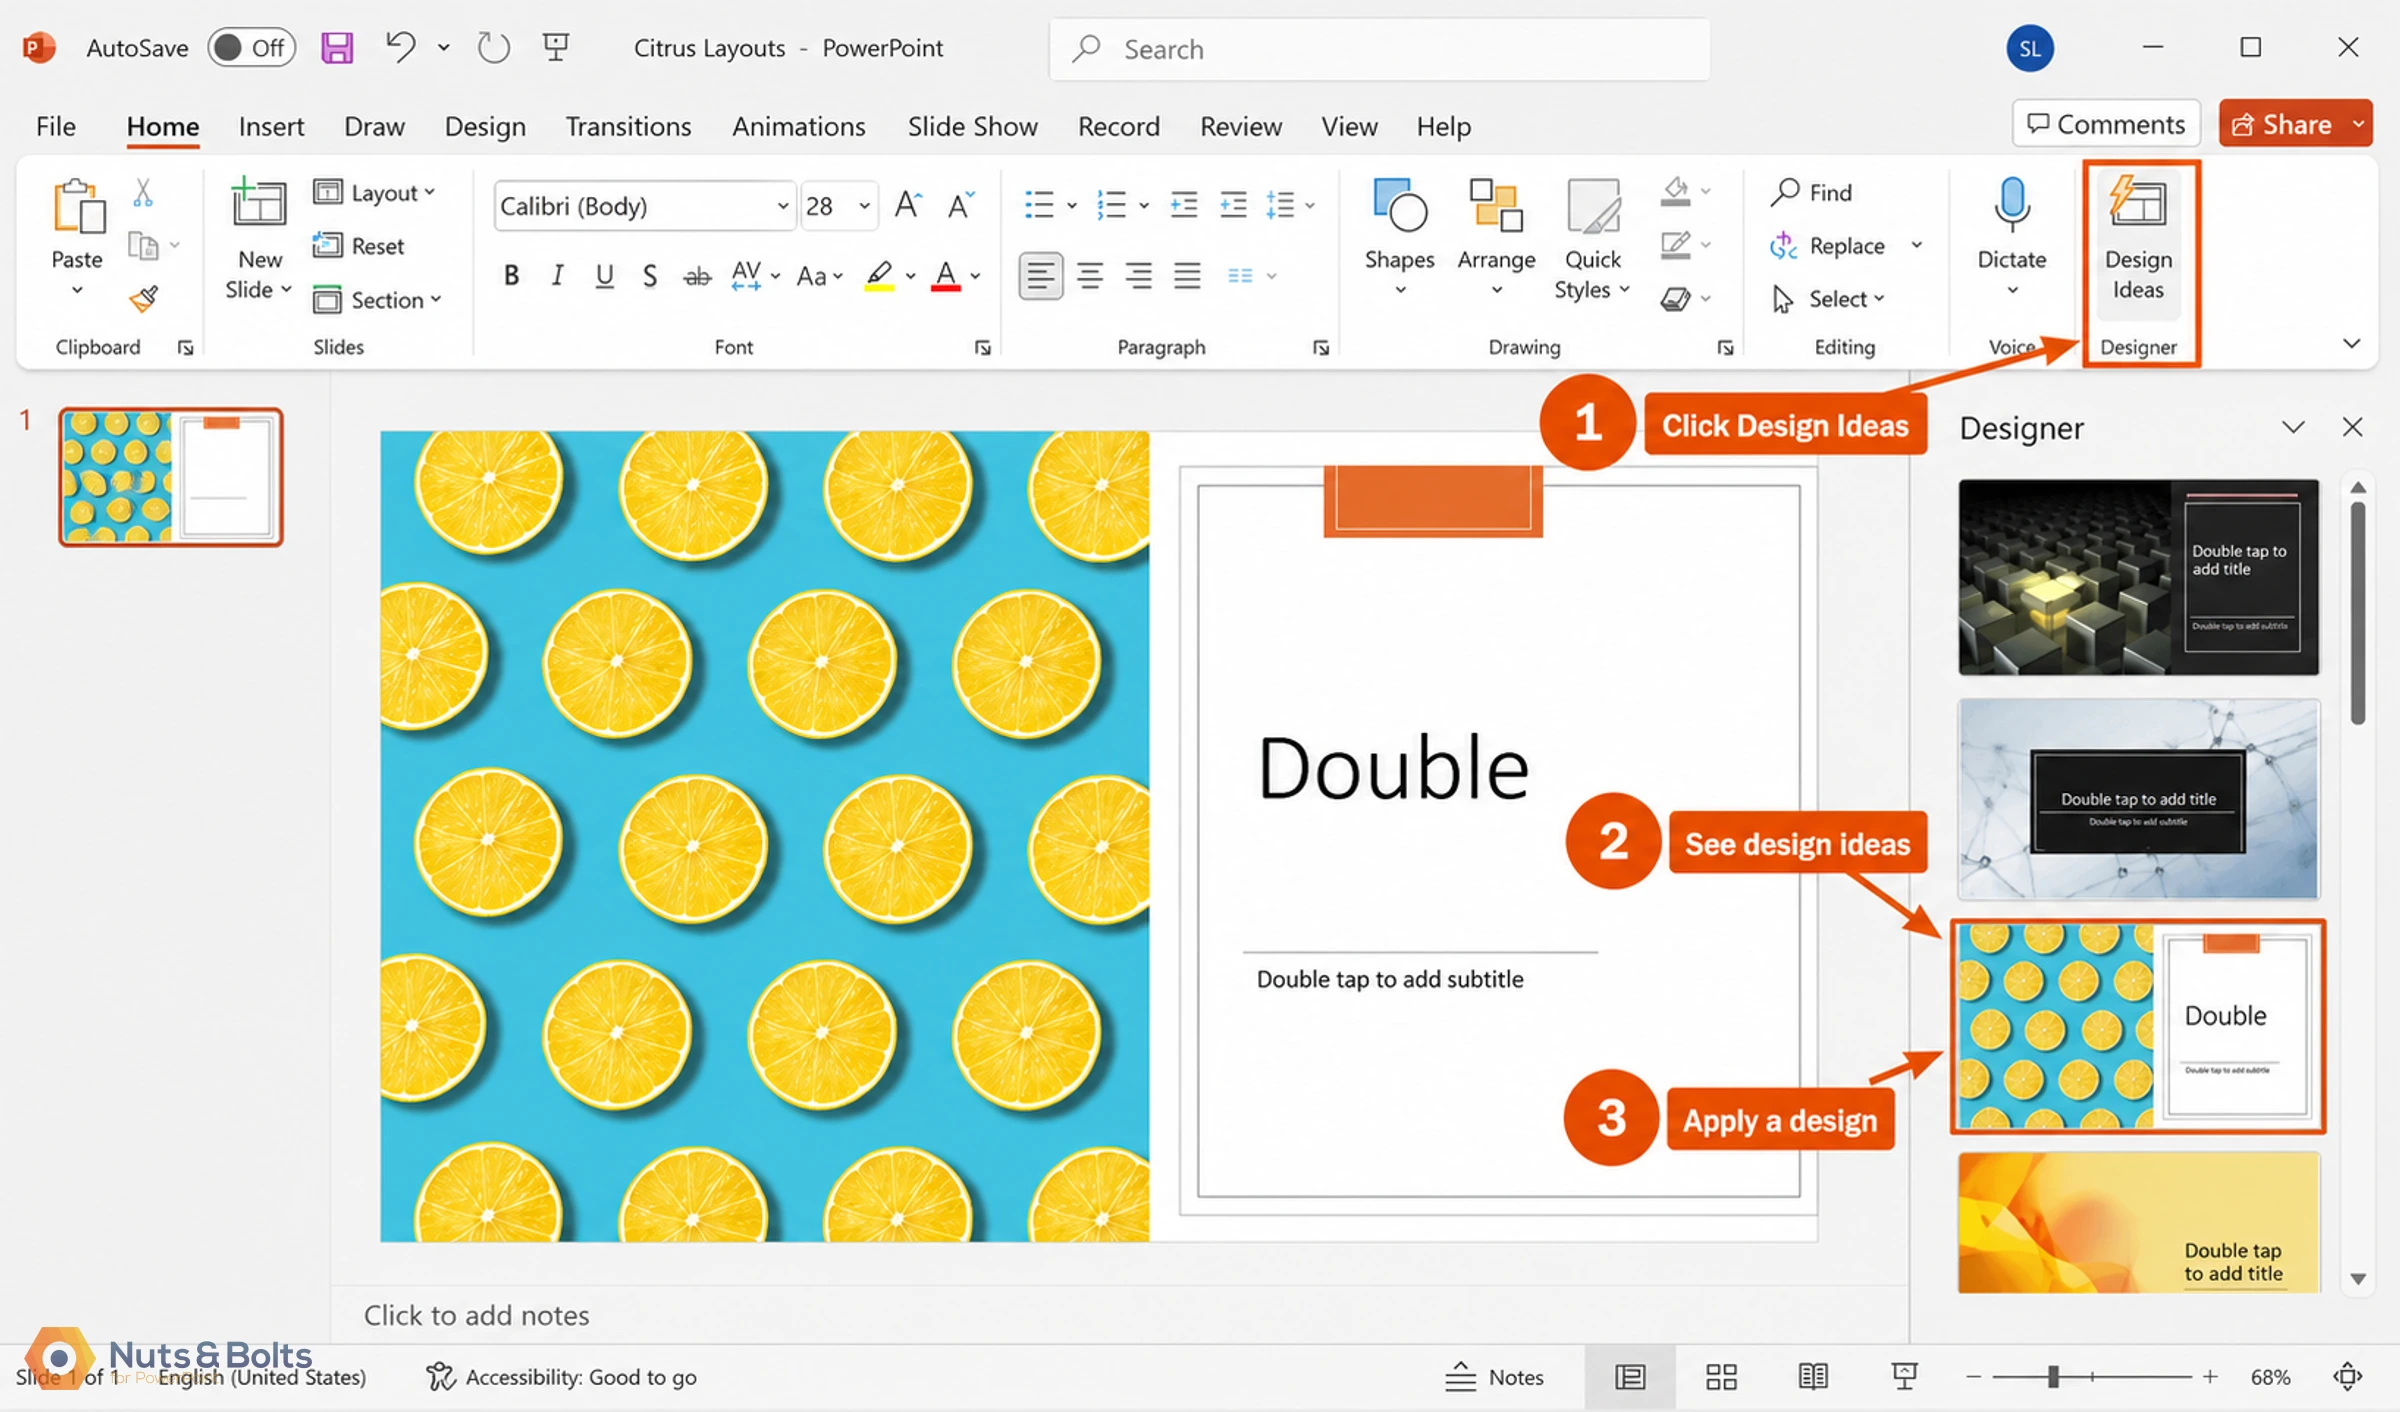
Task: Click the Redo icon
Action: [493, 47]
